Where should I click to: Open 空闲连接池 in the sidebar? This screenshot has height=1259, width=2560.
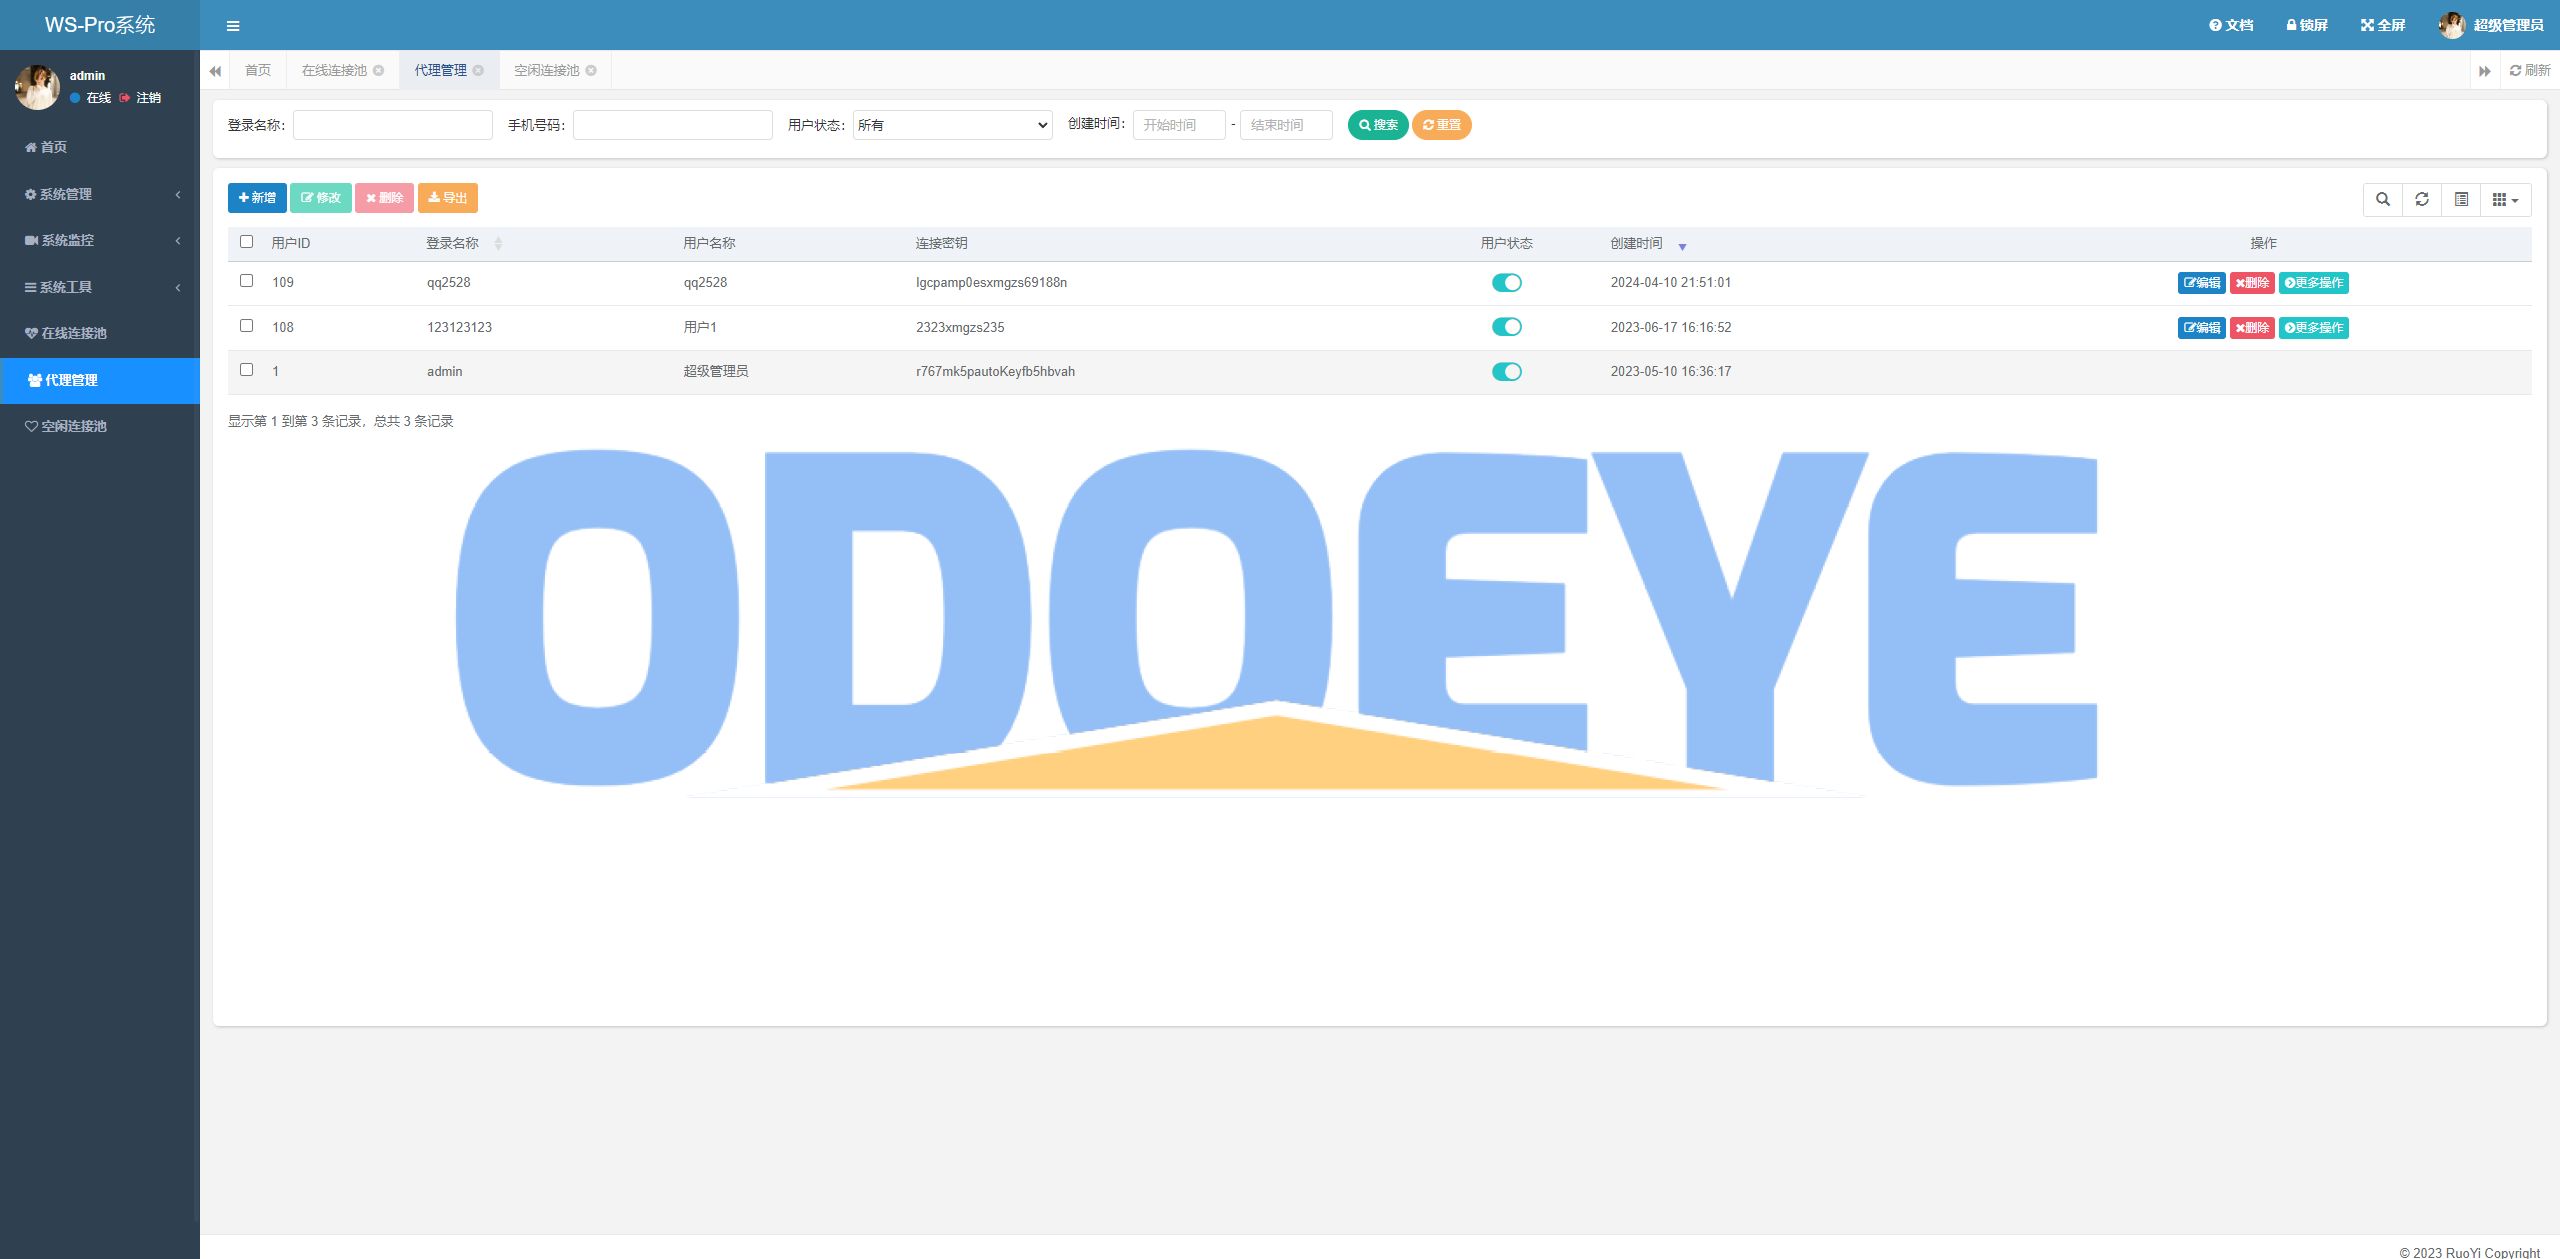coord(100,426)
